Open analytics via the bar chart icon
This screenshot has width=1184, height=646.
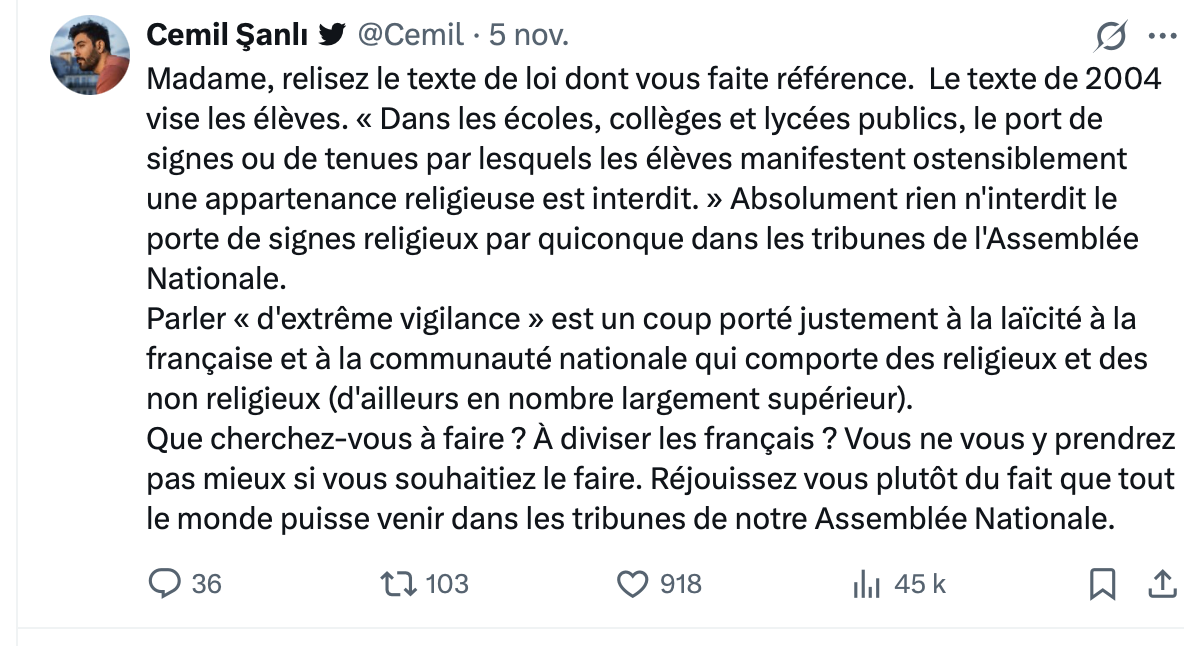(x=865, y=585)
